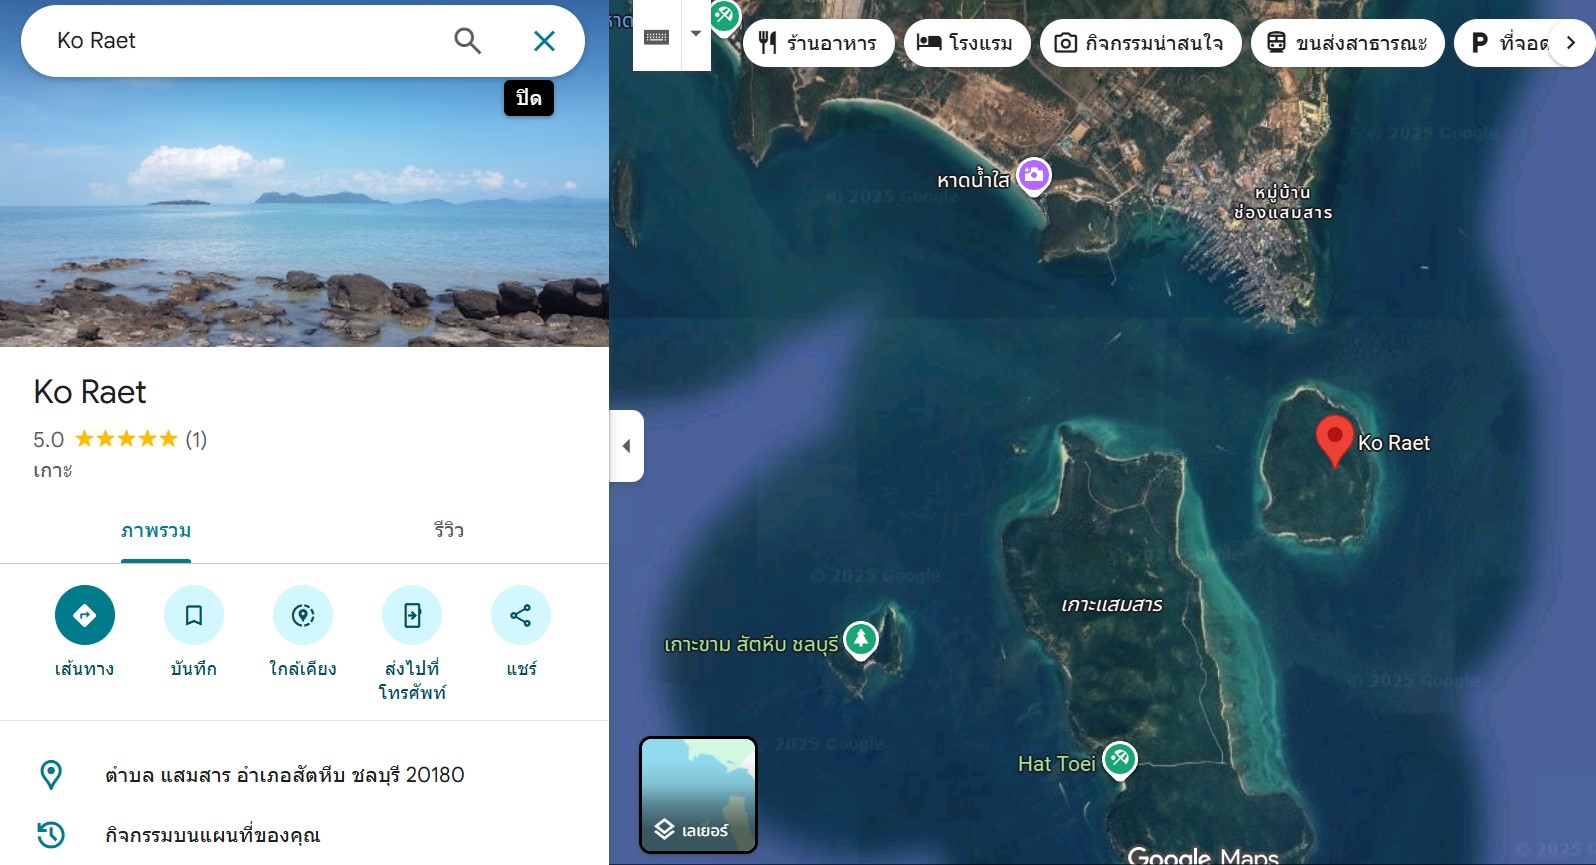The image size is (1596, 865).
Task: Search nearby with the ใกล้เคียง icon
Action: pos(303,615)
